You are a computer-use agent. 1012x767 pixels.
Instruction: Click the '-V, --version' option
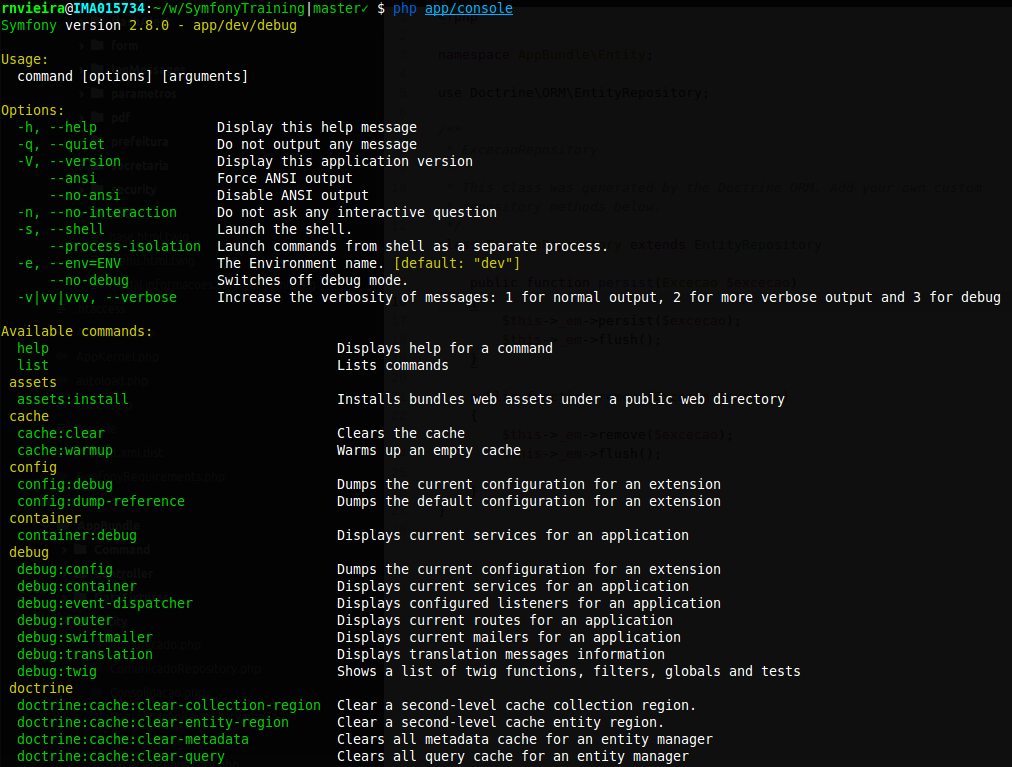click(x=69, y=161)
